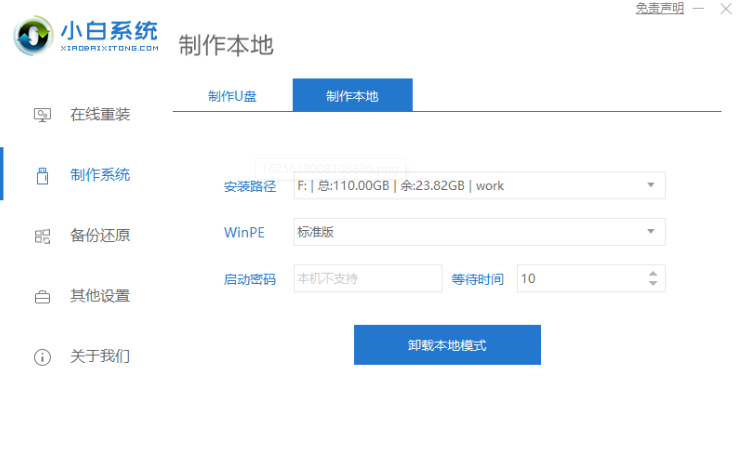Close the 小白系统 window
The height and width of the screenshot is (473, 737).
(x=726, y=8)
